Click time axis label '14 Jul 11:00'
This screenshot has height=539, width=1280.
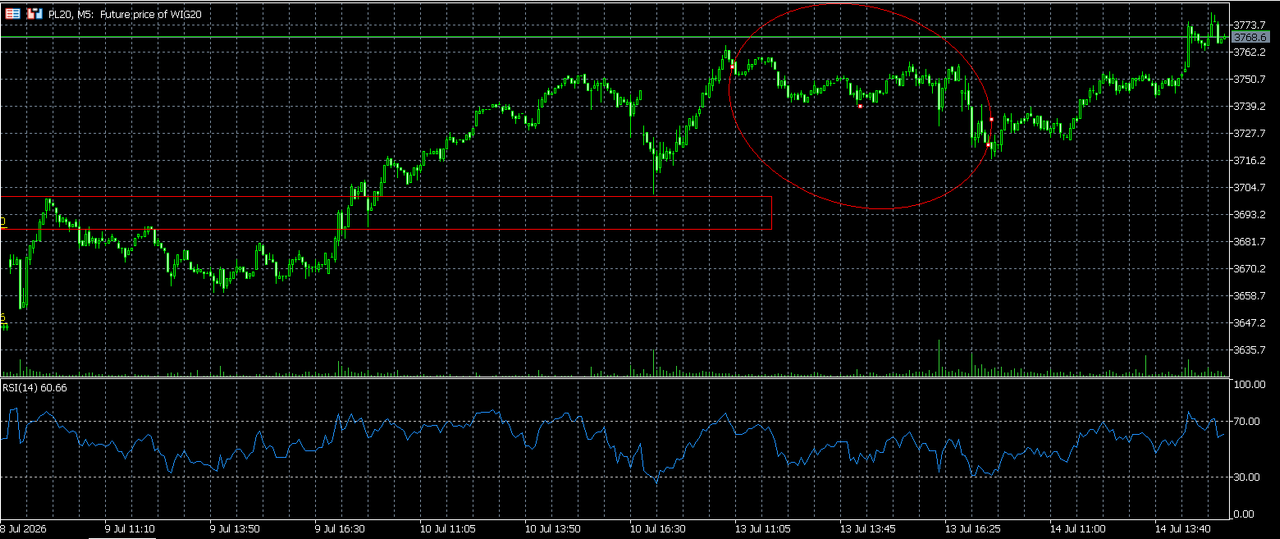[1079, 527]
